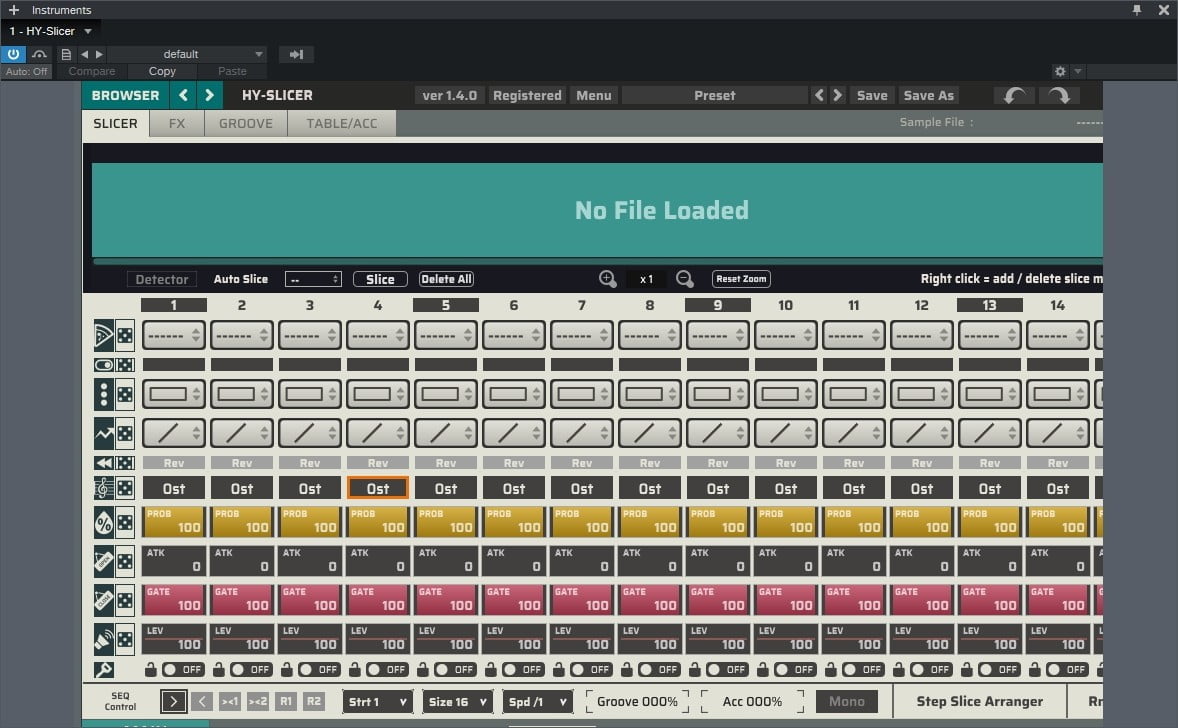Randomize gate values with dice icon
Image resolution: width=1178 pixels, height=728 pixels.
(x=125, y=600)
